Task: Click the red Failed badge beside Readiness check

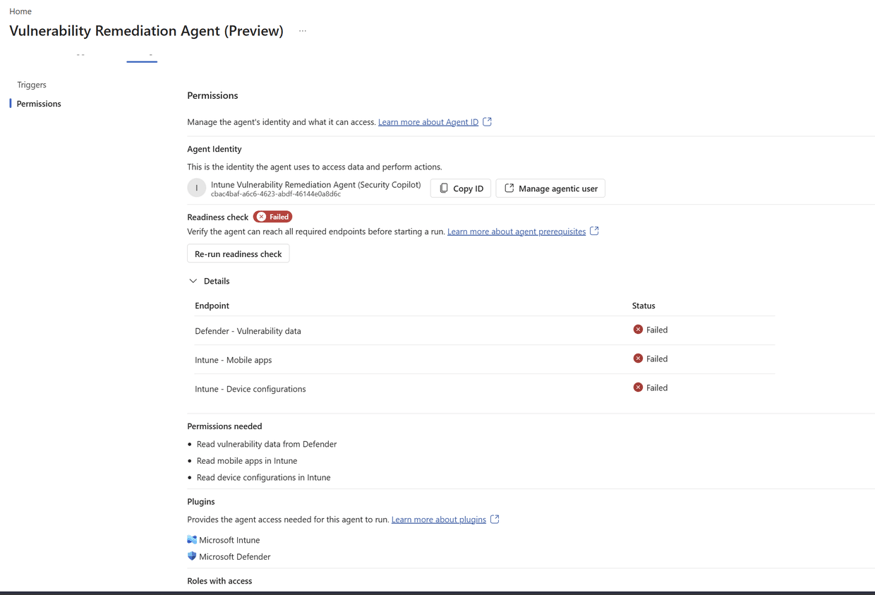Action: 272,217
